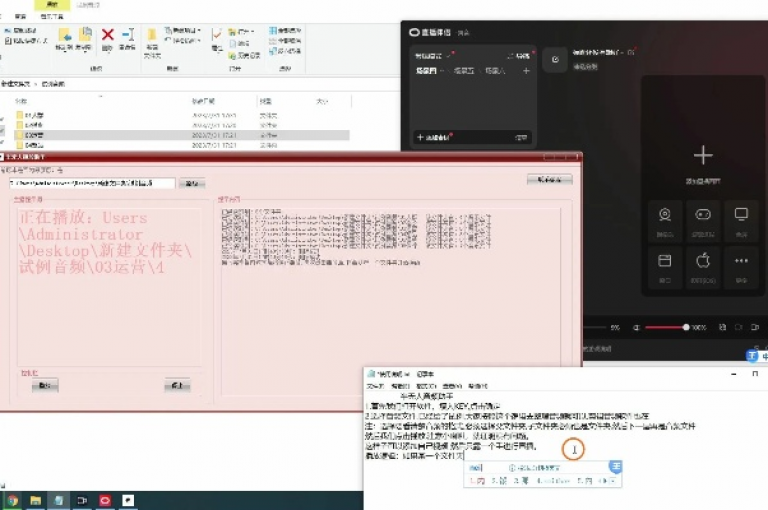Click the Add material button in scene panel
This screenshot has width=768, height=510.
click(433, 138)
